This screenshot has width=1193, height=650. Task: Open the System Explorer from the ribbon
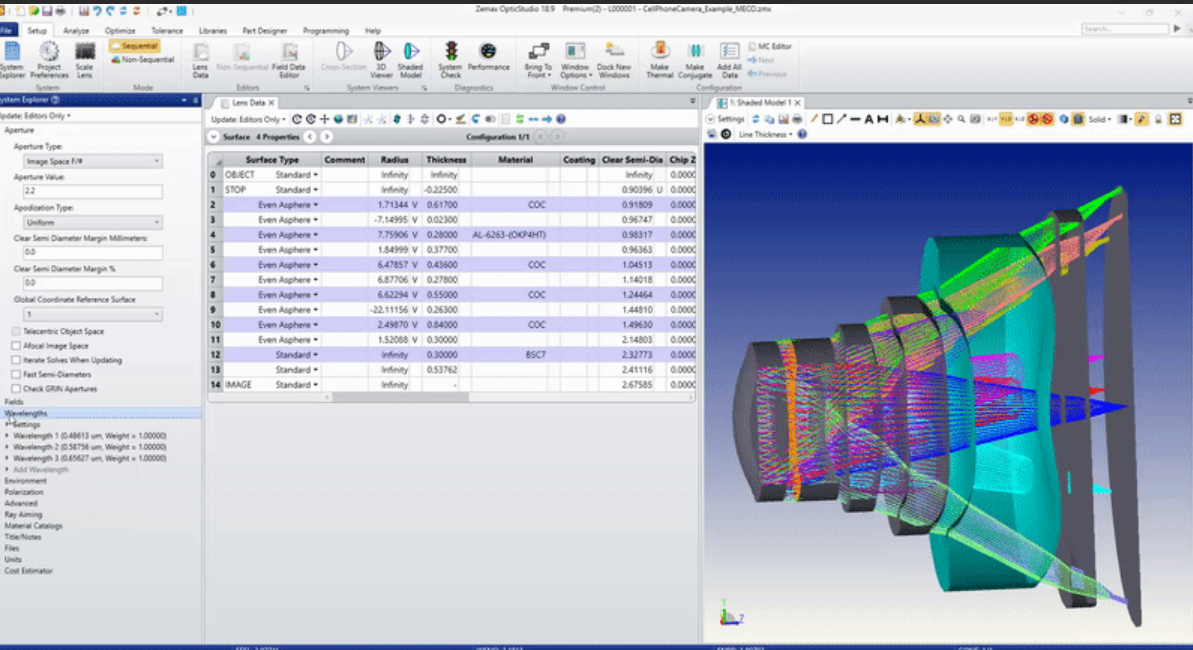pyautogui.click(x=11, y=60)
